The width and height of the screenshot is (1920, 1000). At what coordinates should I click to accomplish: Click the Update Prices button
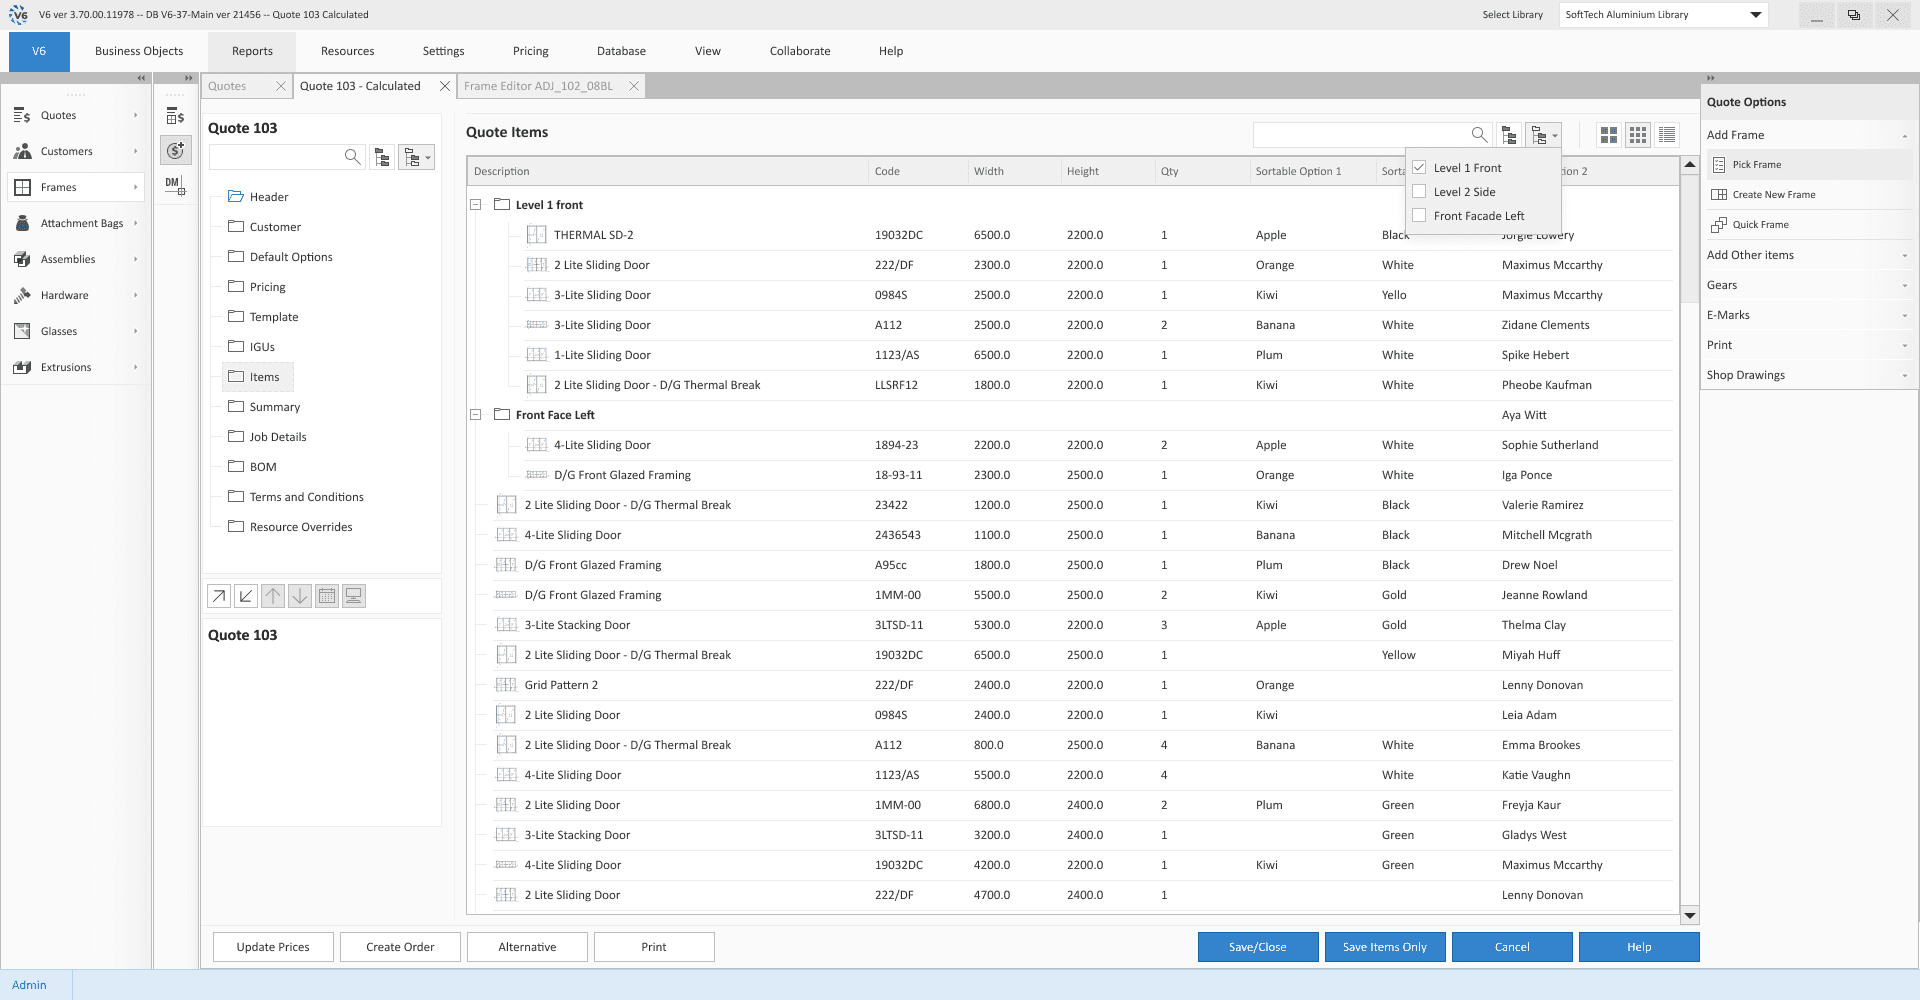pos(273,947)
